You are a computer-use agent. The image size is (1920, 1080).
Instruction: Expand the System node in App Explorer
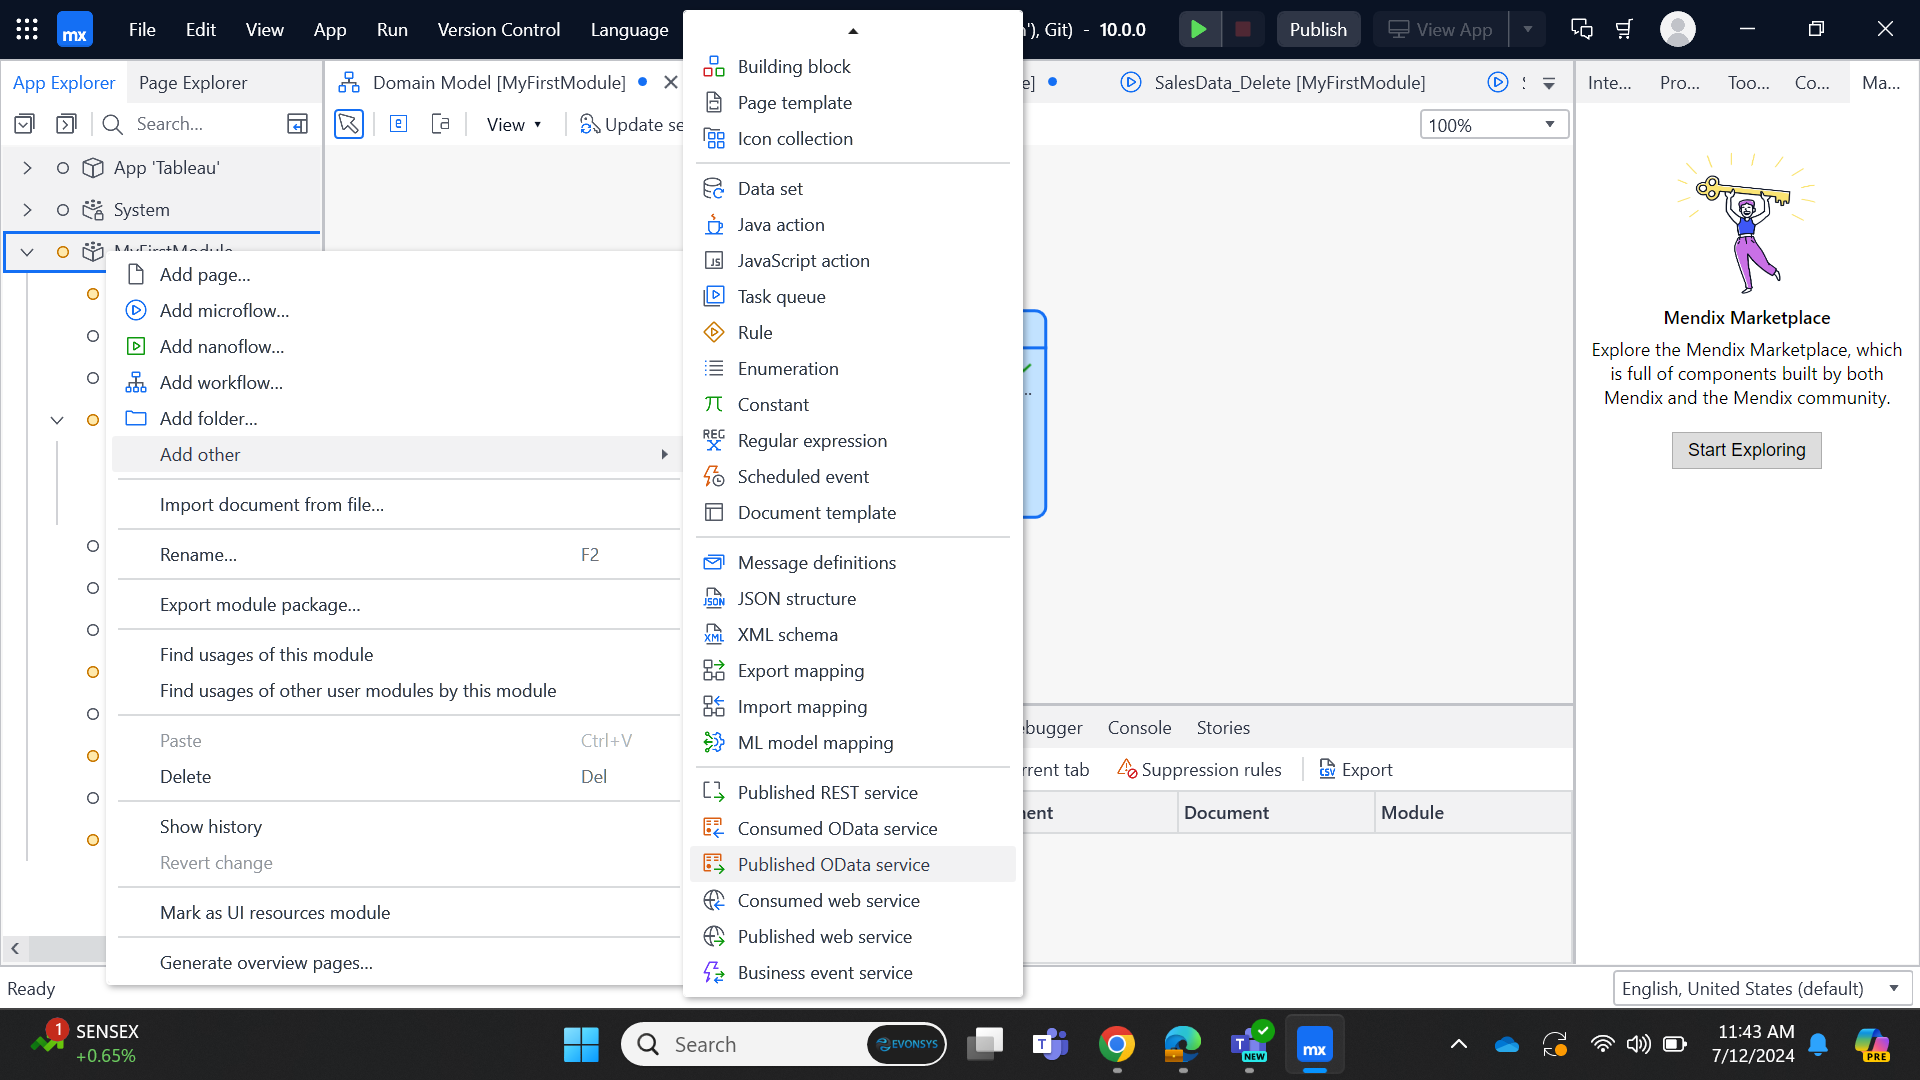point(27,209)
